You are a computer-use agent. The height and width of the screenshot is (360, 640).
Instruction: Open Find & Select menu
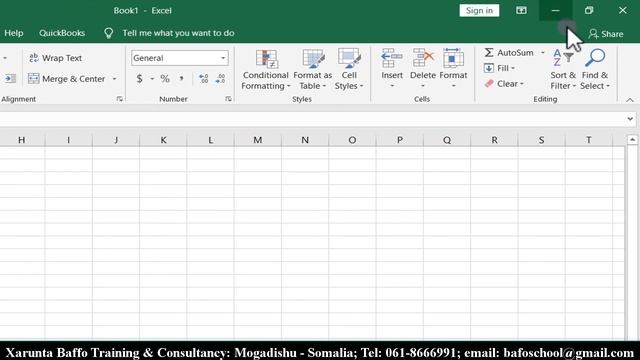(x=595, y=69)
